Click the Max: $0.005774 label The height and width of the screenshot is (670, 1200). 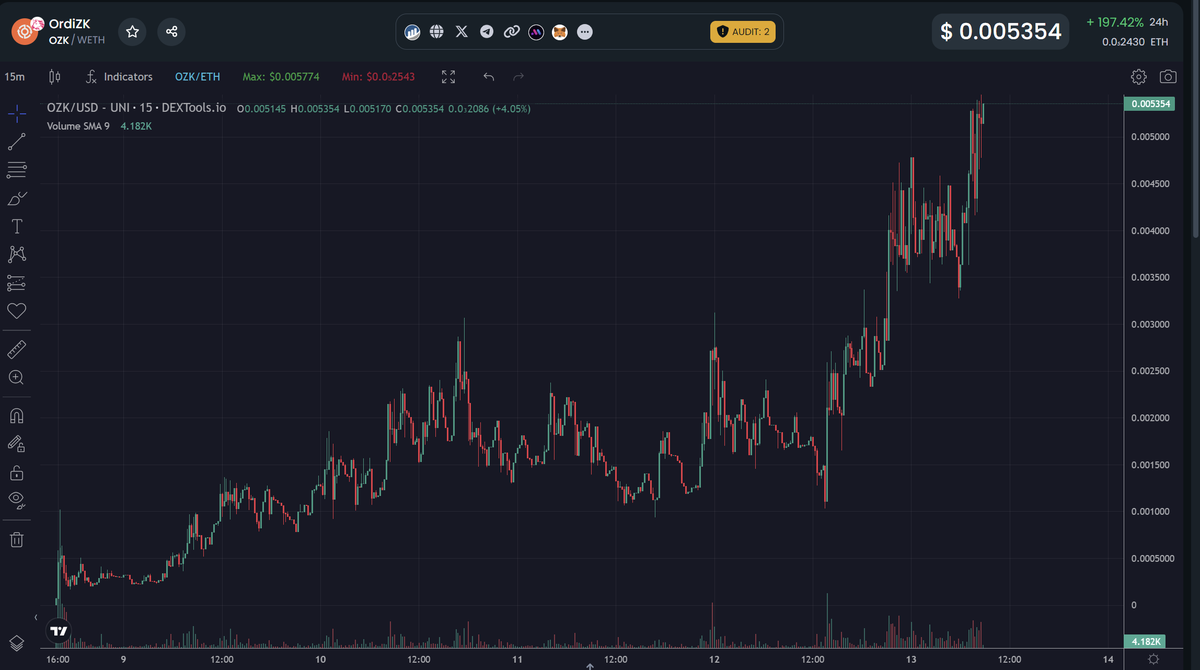click(x=279, y=77)
